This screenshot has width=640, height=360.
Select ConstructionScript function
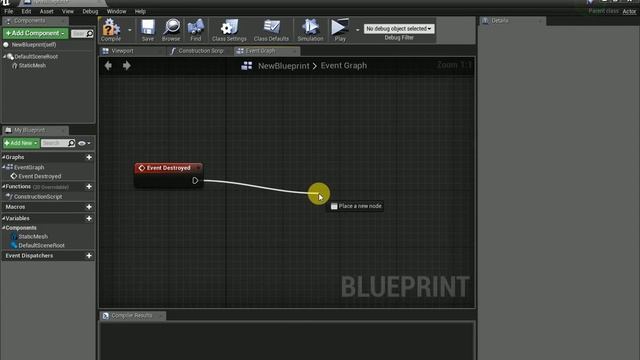click(x=38, y=197)
